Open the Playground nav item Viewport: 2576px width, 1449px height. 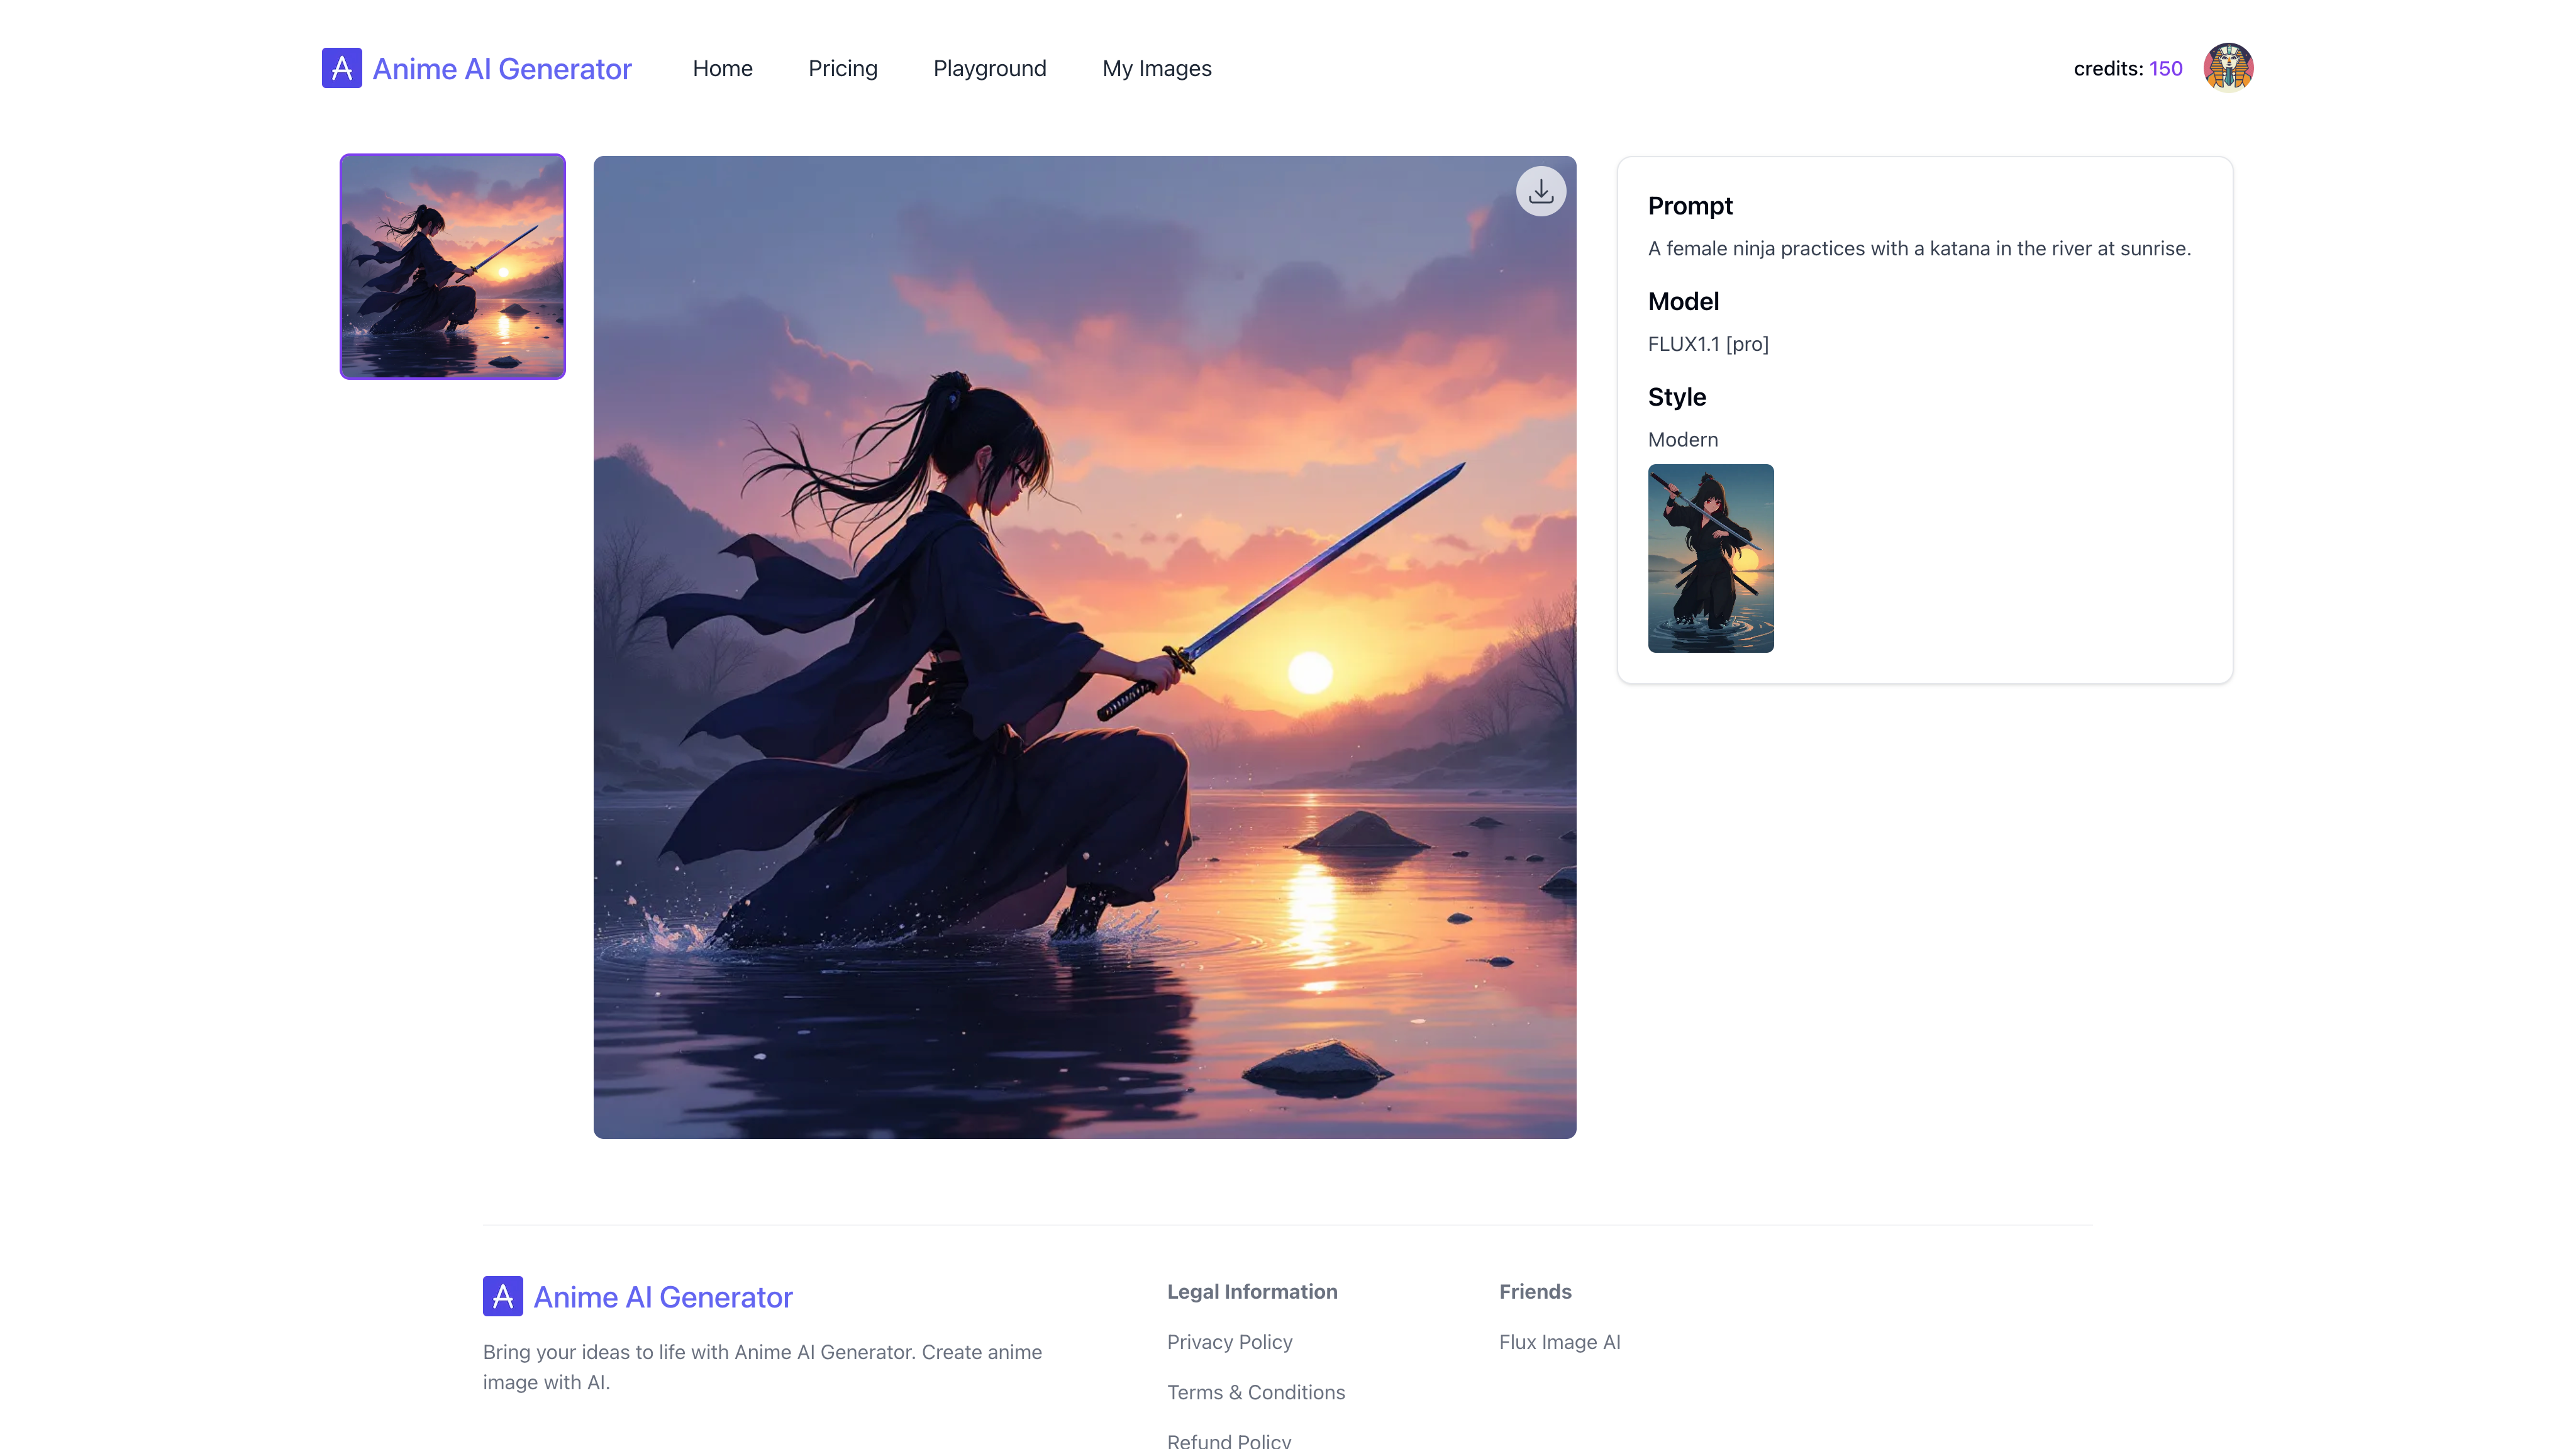989,68
